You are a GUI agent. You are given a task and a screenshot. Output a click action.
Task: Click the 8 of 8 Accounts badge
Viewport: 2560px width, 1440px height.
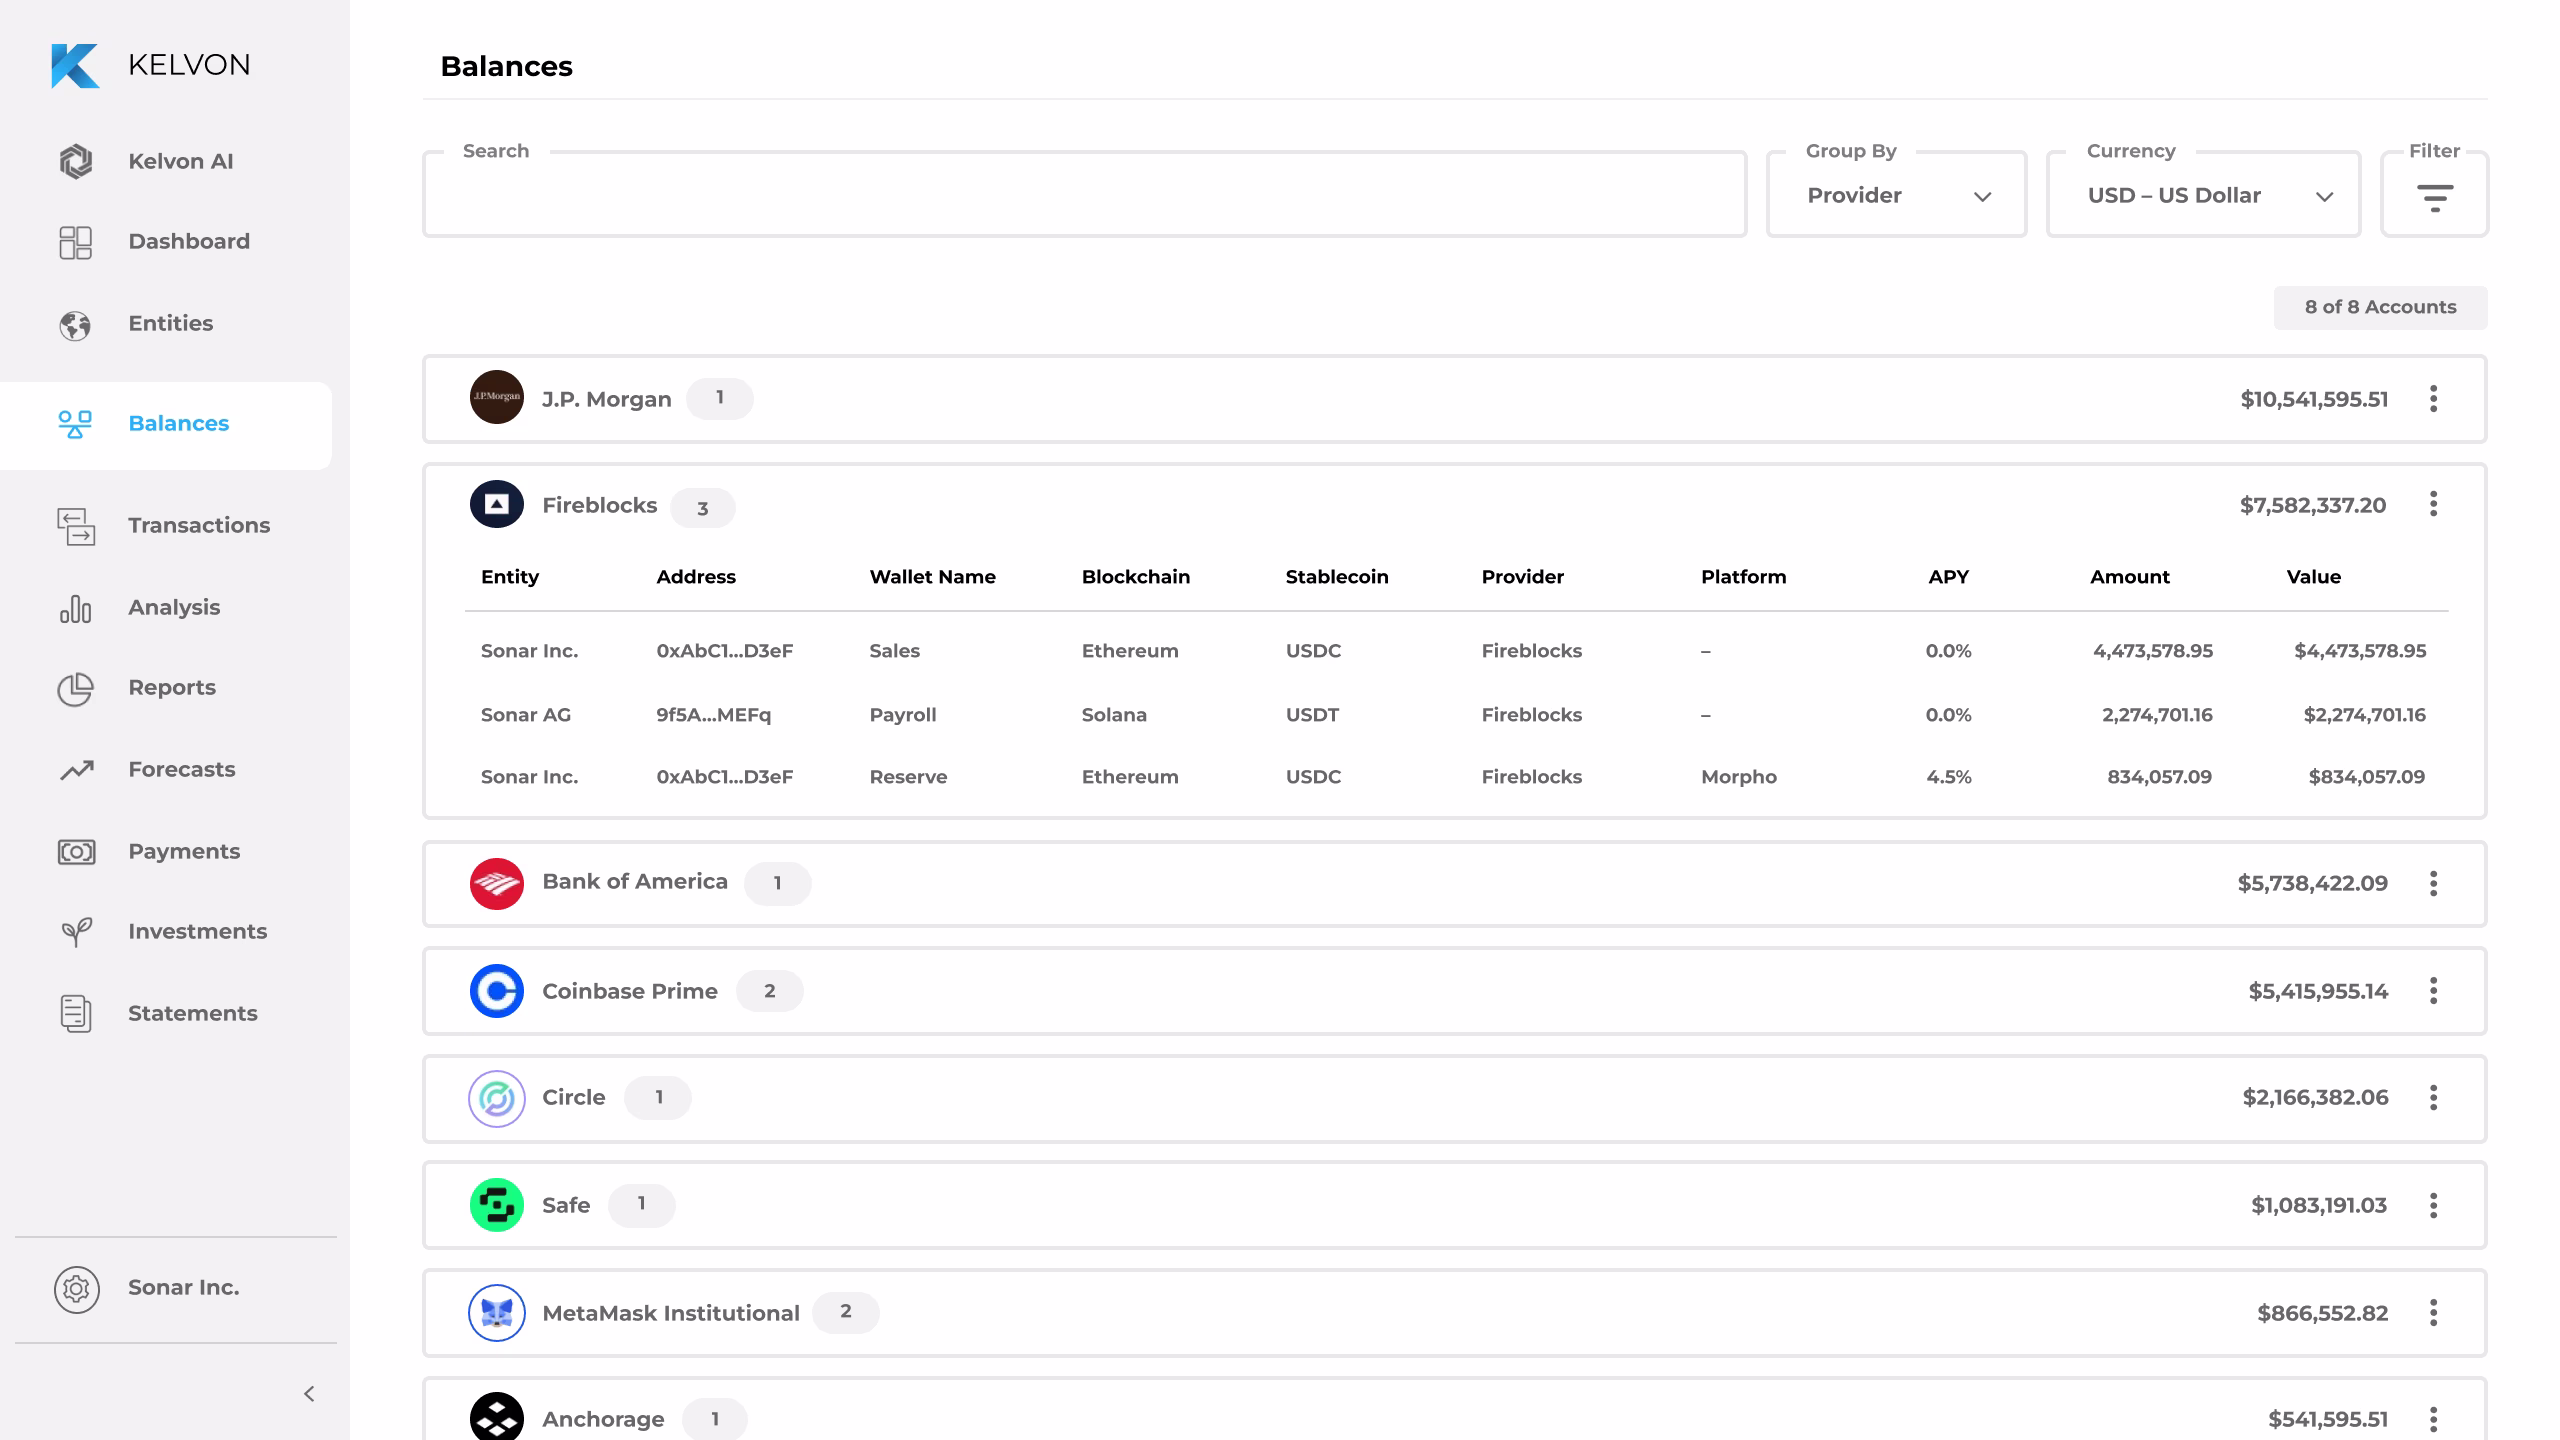point(2380,308)
